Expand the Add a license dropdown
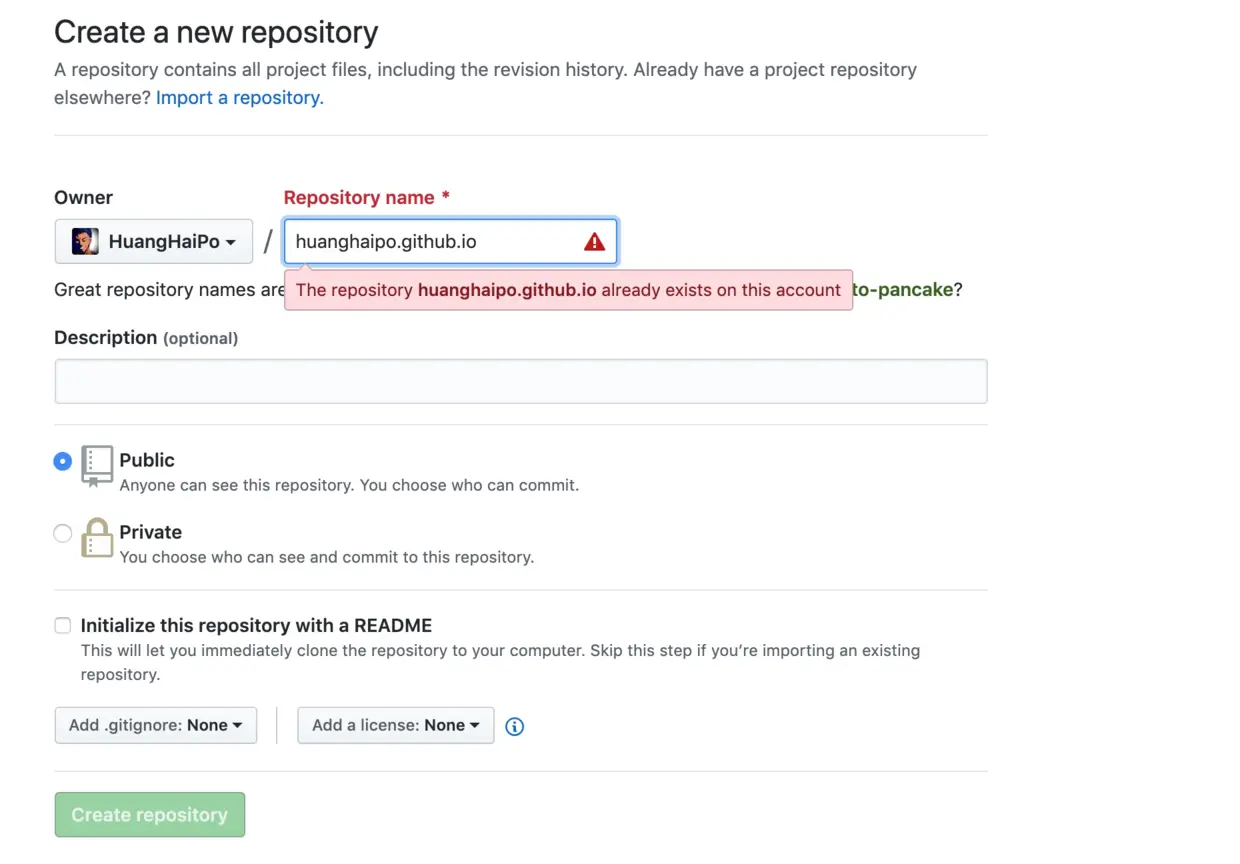1240x864 pixels. [x=396, y=726]
